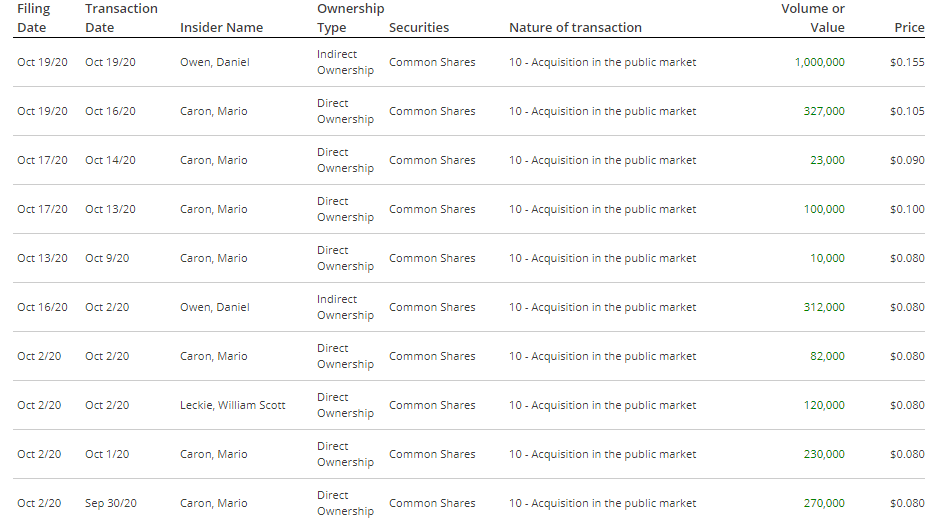Click the Nature of transaction header
The height and width of the screenshot is (527, 947).
pyautogui.click(x=575, y=28)
